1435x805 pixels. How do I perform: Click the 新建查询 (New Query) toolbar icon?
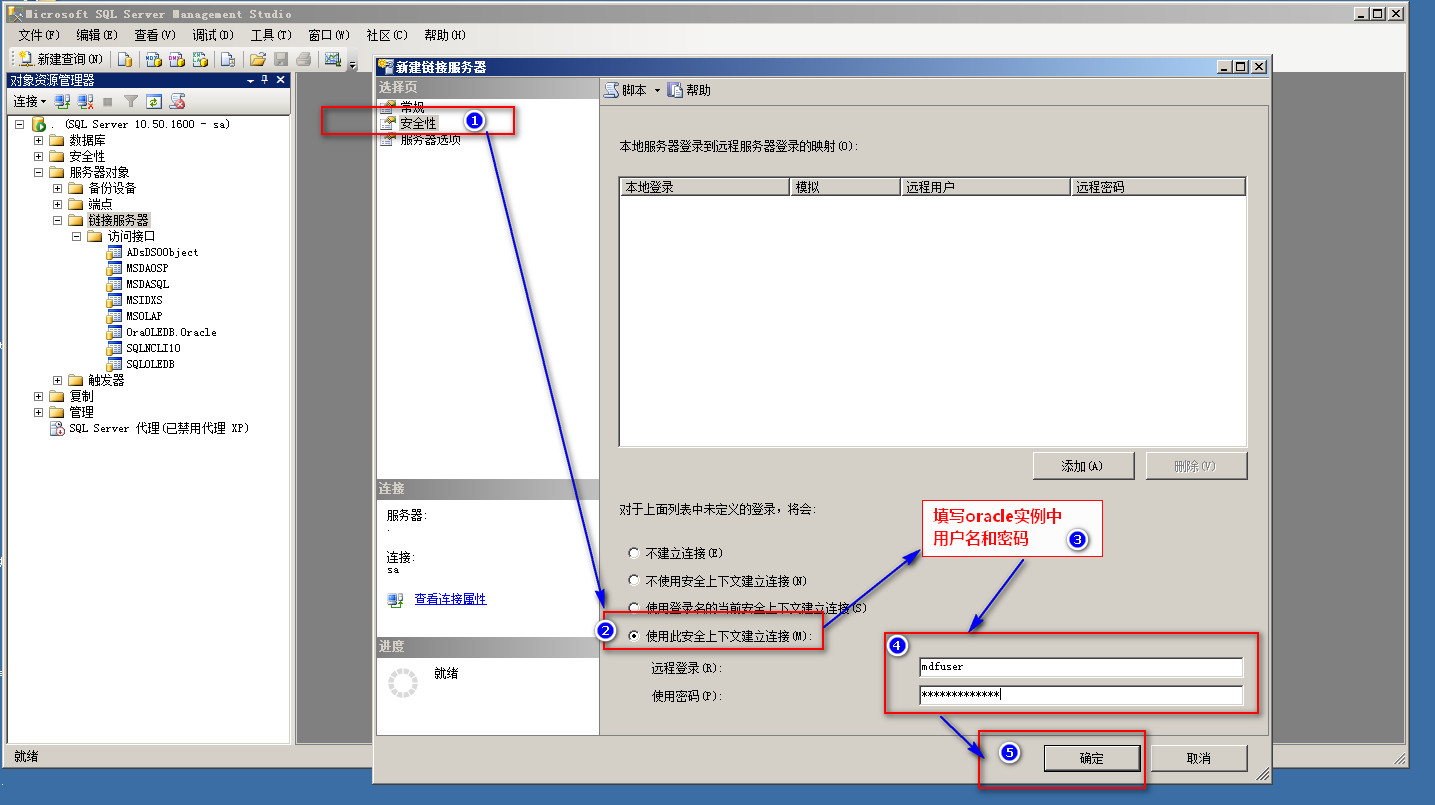coord(26,60)
